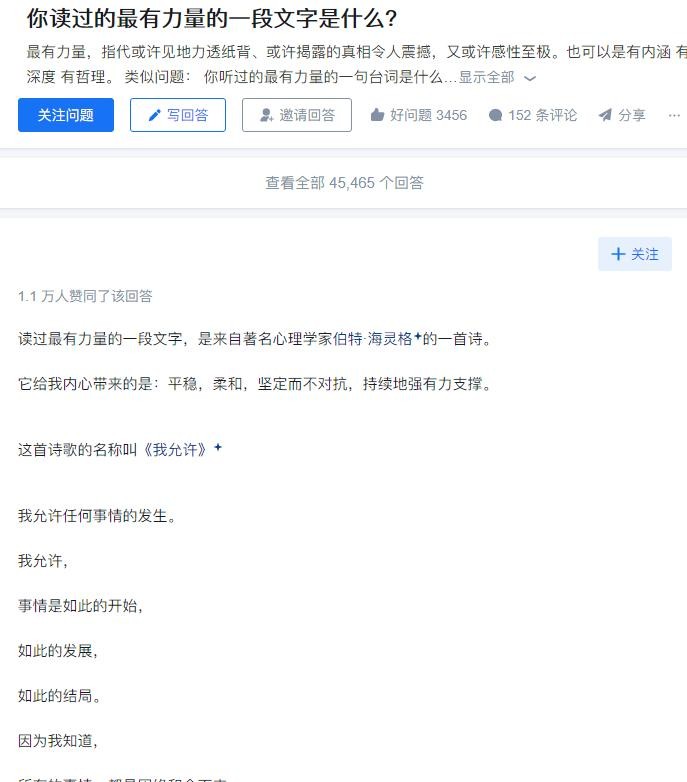Click the chevron arrow after 显示全部
Screen dimensions: 687x782
pos(530,78)
